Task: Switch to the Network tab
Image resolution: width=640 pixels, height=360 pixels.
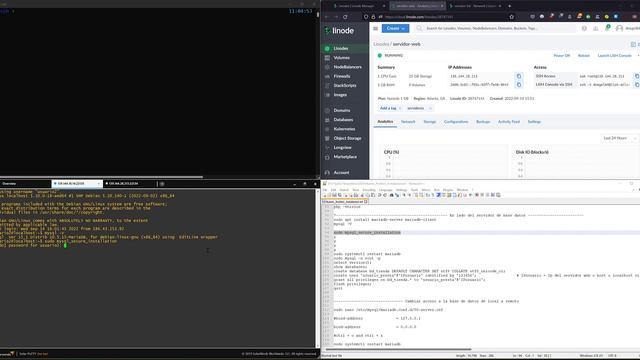Action: [408, 122]
